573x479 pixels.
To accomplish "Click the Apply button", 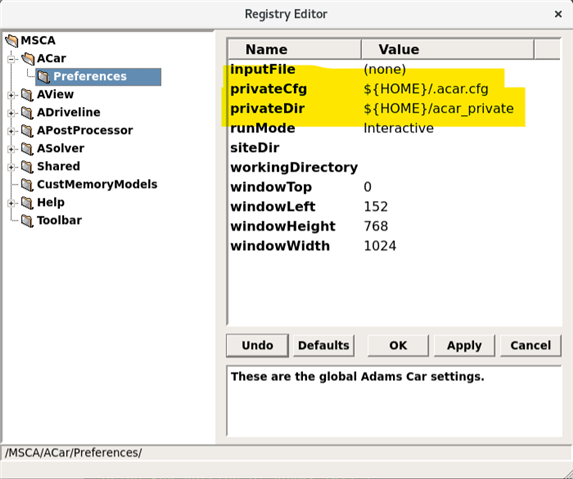I will (x=464, y=345).
